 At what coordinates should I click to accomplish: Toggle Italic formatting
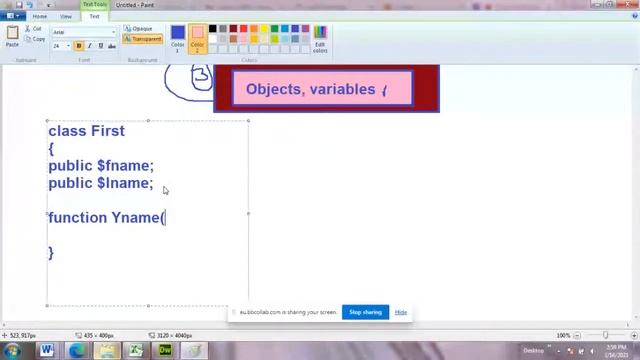pyautogui.click(x=90, y=46)
